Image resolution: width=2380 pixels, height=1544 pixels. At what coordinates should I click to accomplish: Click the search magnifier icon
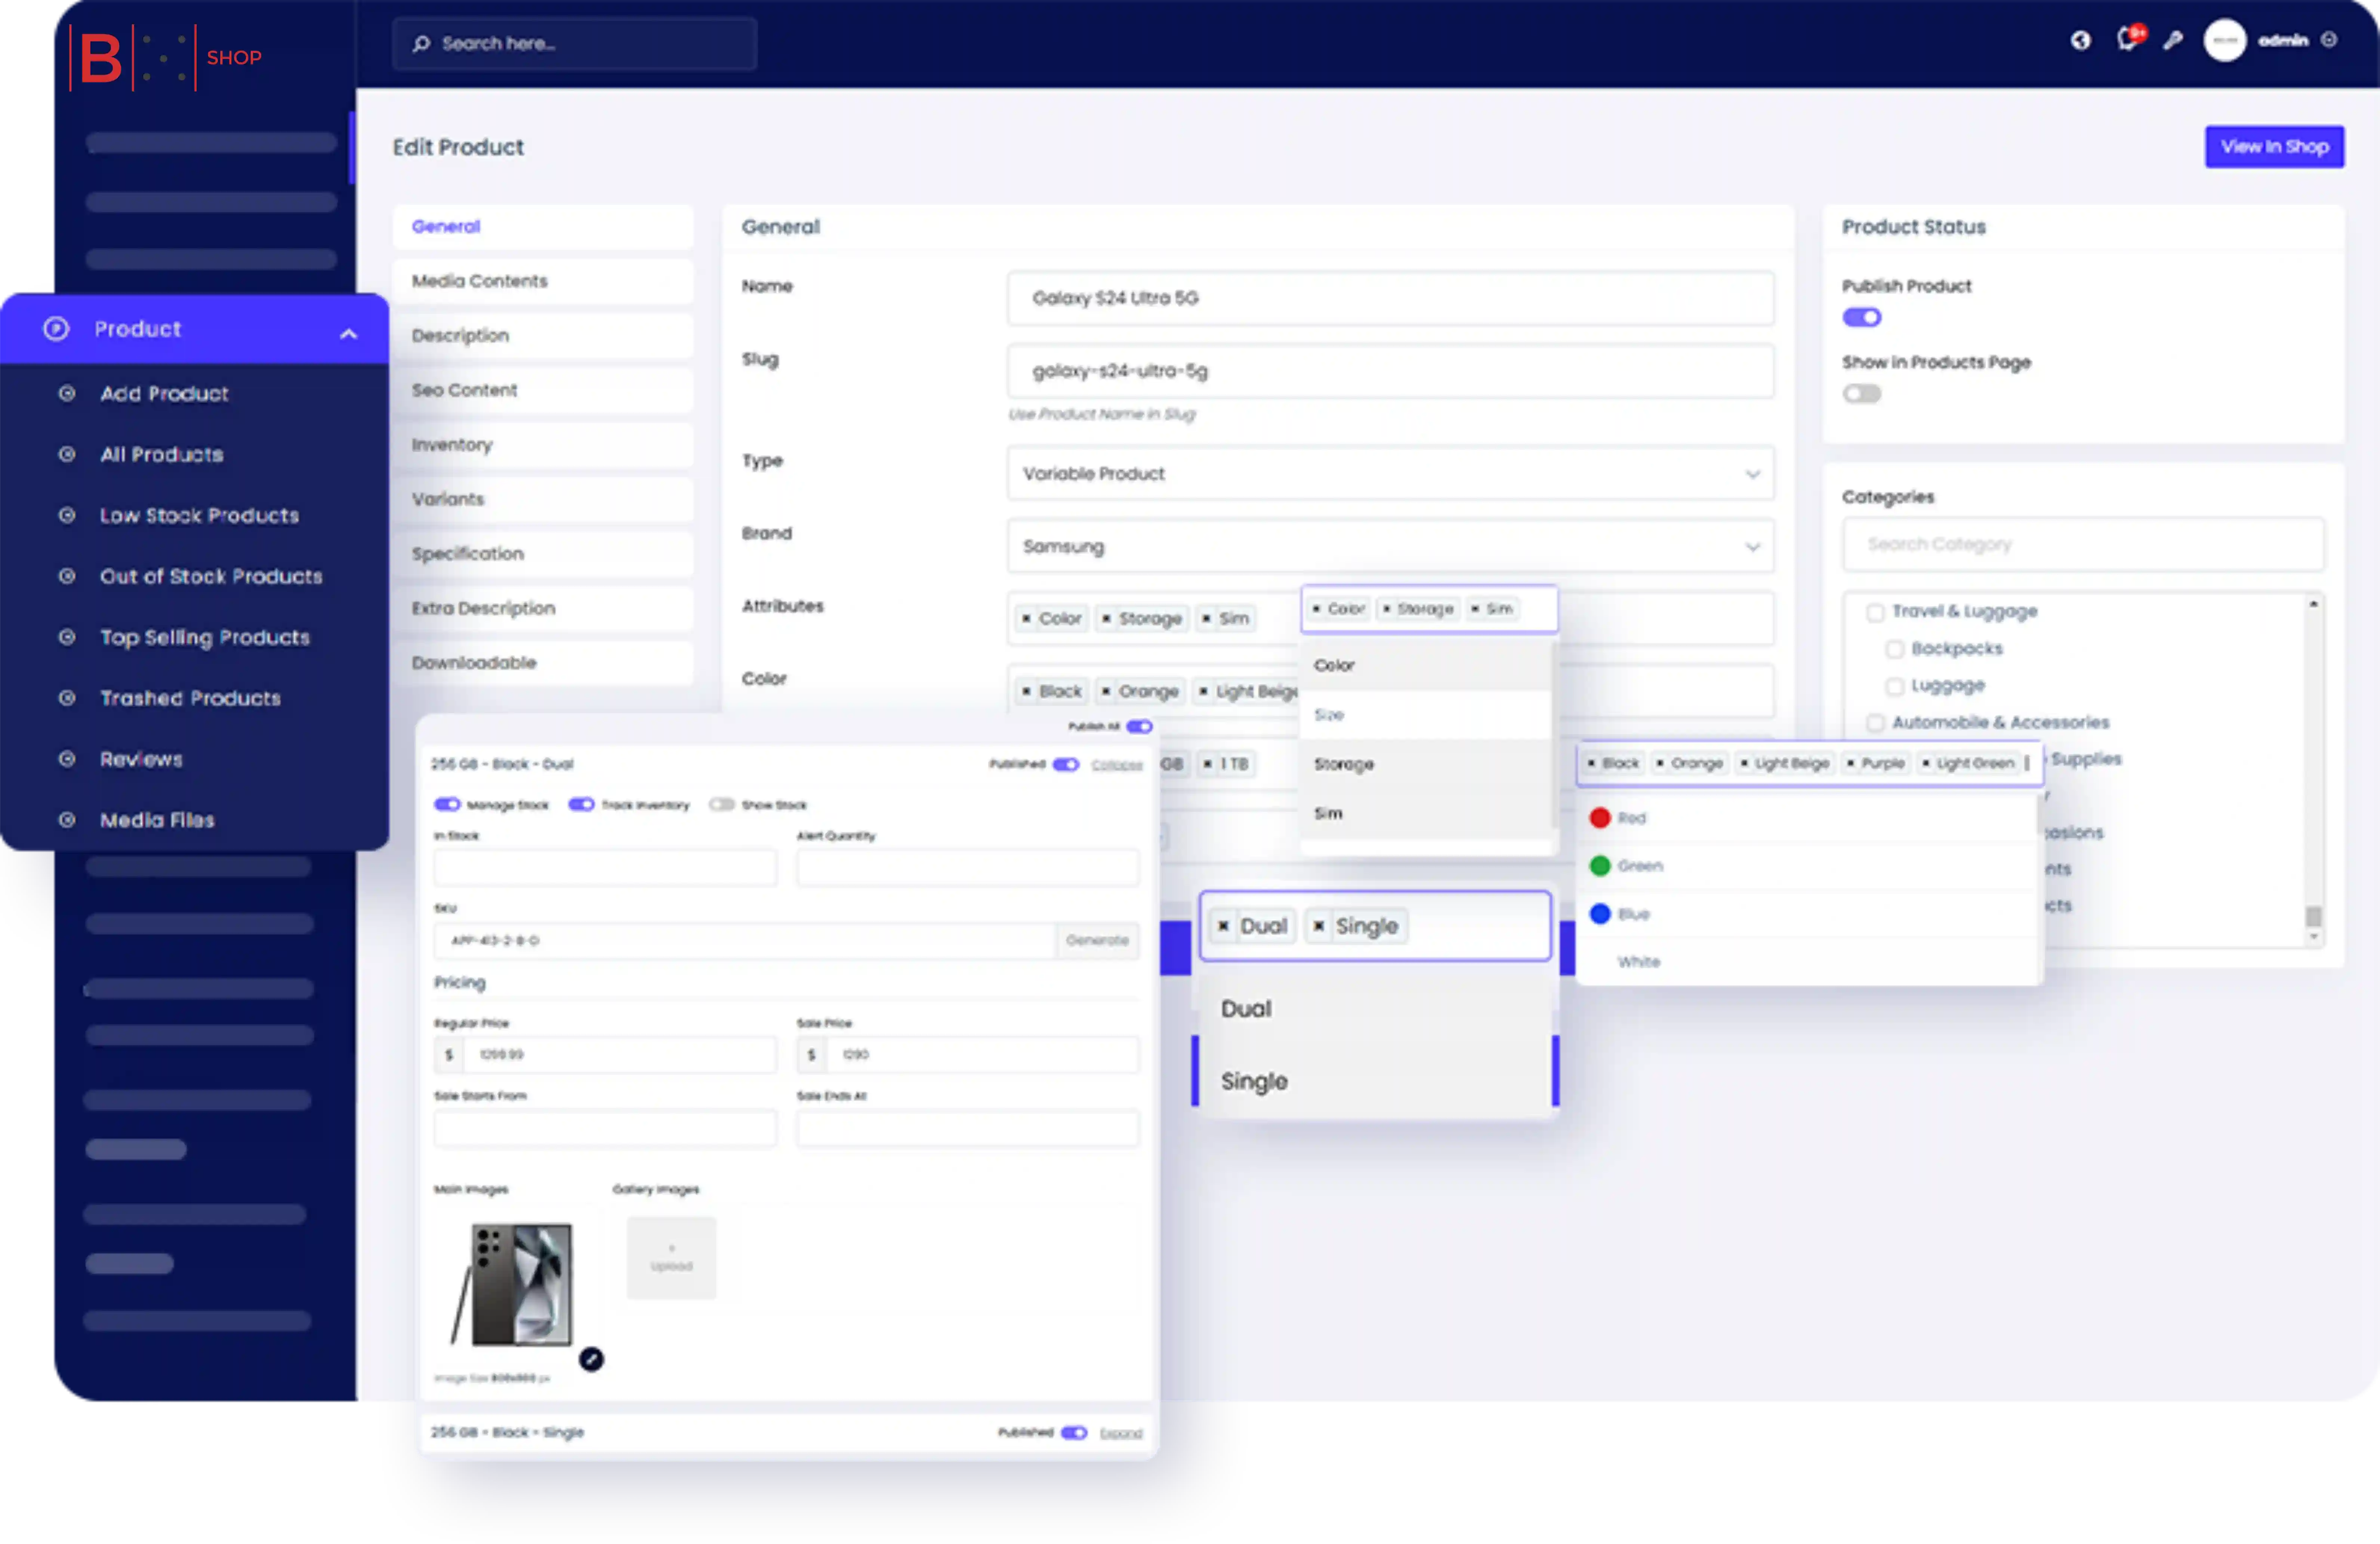click(422, 44)
